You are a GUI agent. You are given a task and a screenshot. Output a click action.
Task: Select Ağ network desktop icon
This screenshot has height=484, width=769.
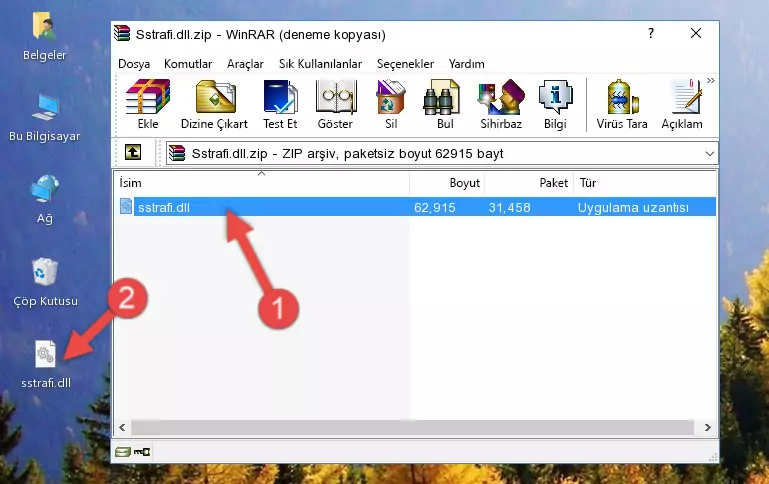click(45, 200)
